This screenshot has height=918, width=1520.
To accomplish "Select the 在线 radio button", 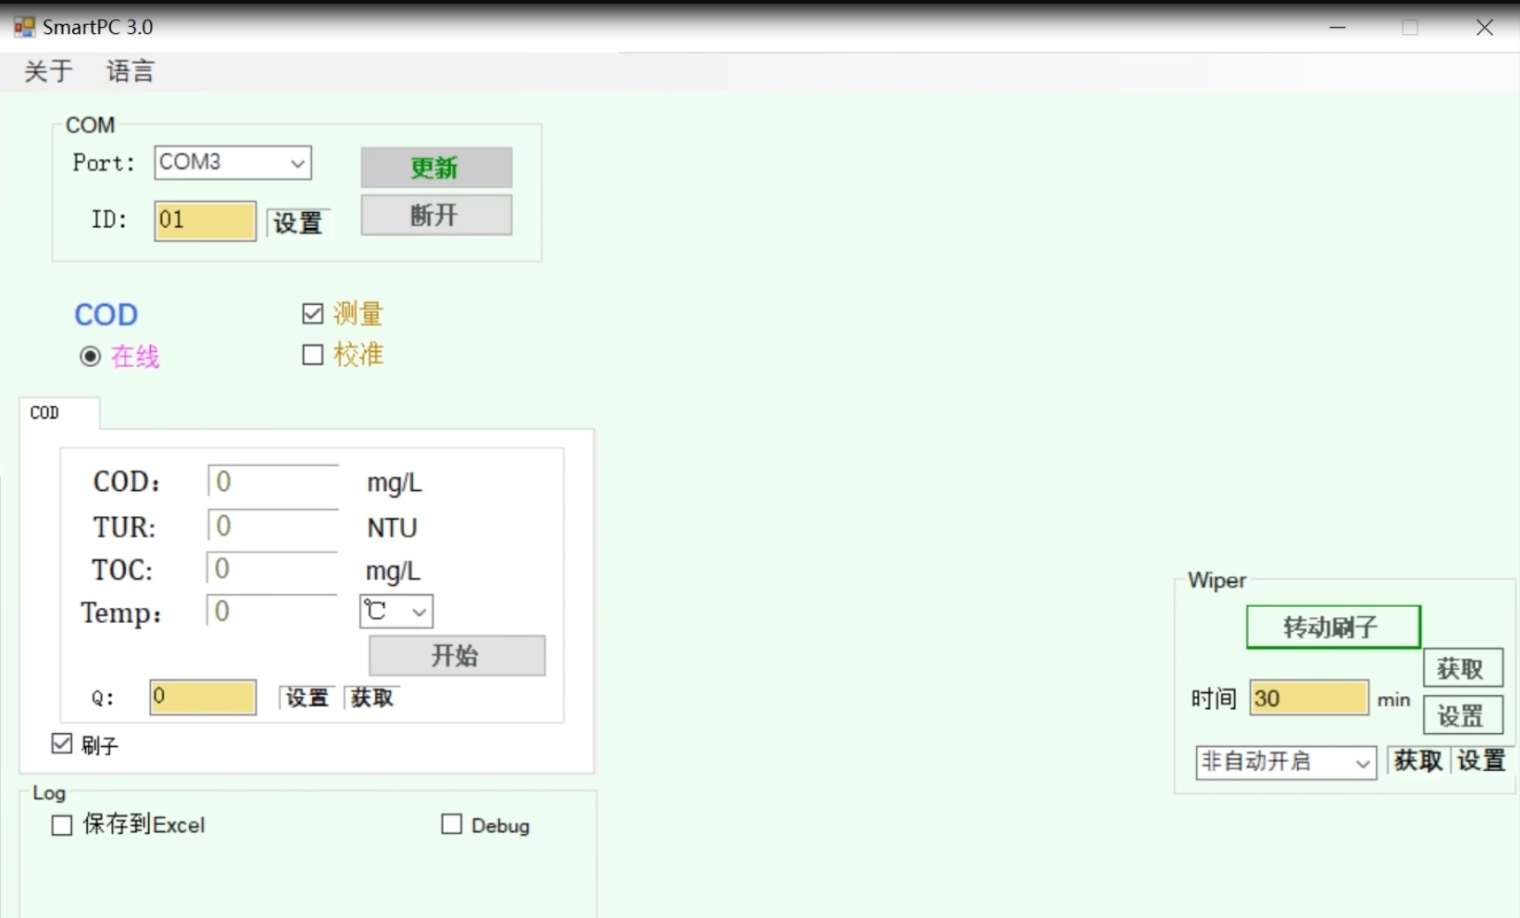I will click(x=91, y=357).
